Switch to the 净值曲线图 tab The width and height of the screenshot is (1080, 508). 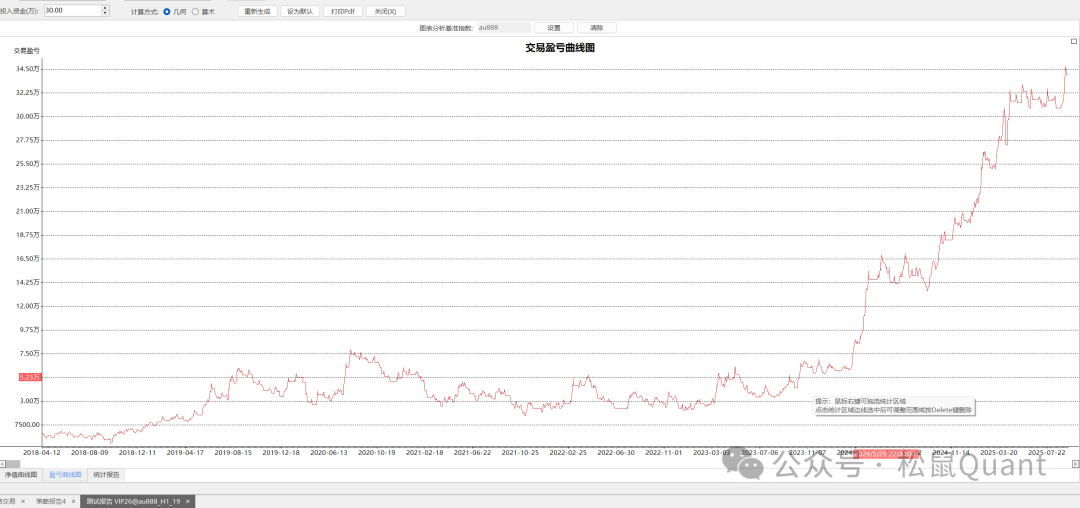point(21,474)
